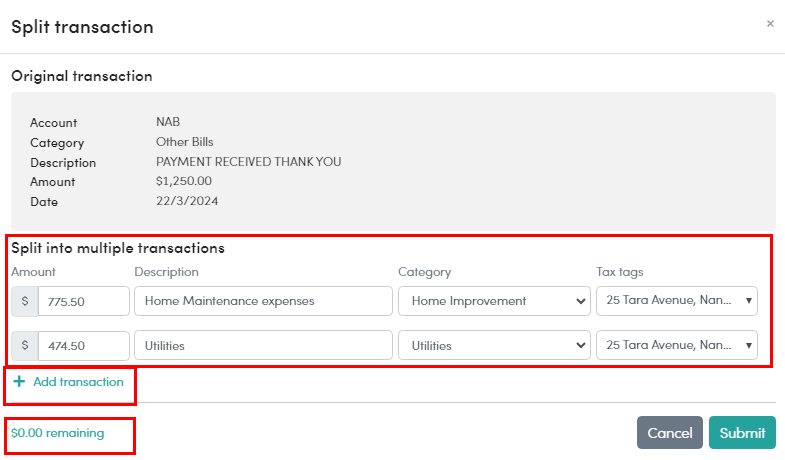Open the Home Improvement category dropdown
Viewport: 785px width, 460px height.
[494, 301]
